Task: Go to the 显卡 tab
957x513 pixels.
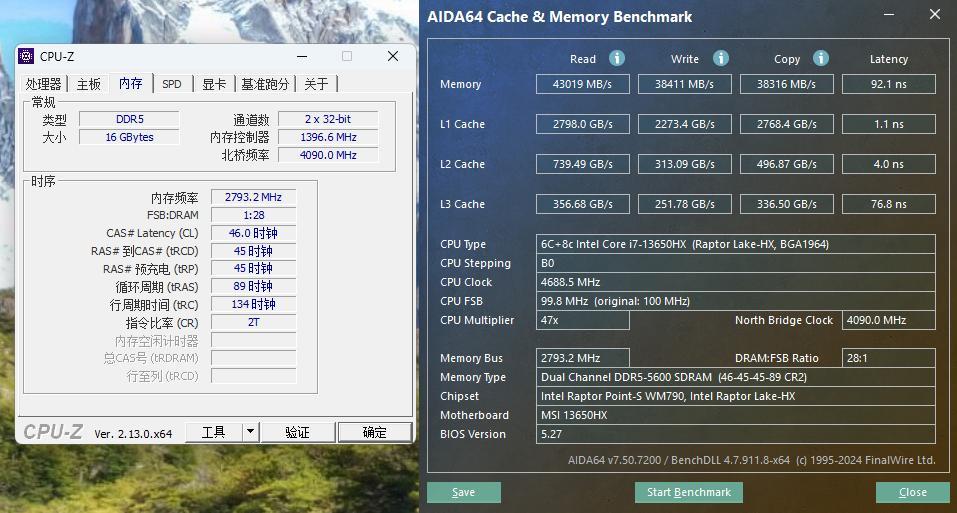Action: [214, 84]
